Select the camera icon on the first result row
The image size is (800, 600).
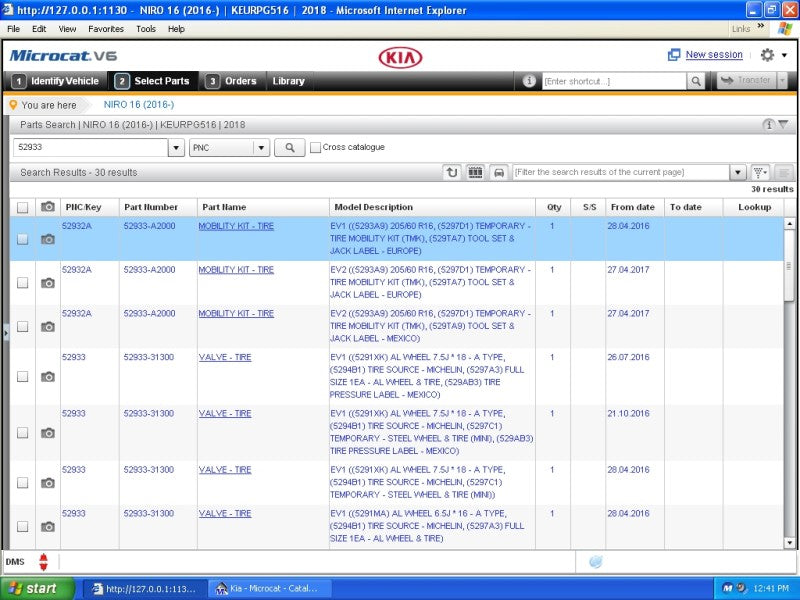[x=47, y=239]
